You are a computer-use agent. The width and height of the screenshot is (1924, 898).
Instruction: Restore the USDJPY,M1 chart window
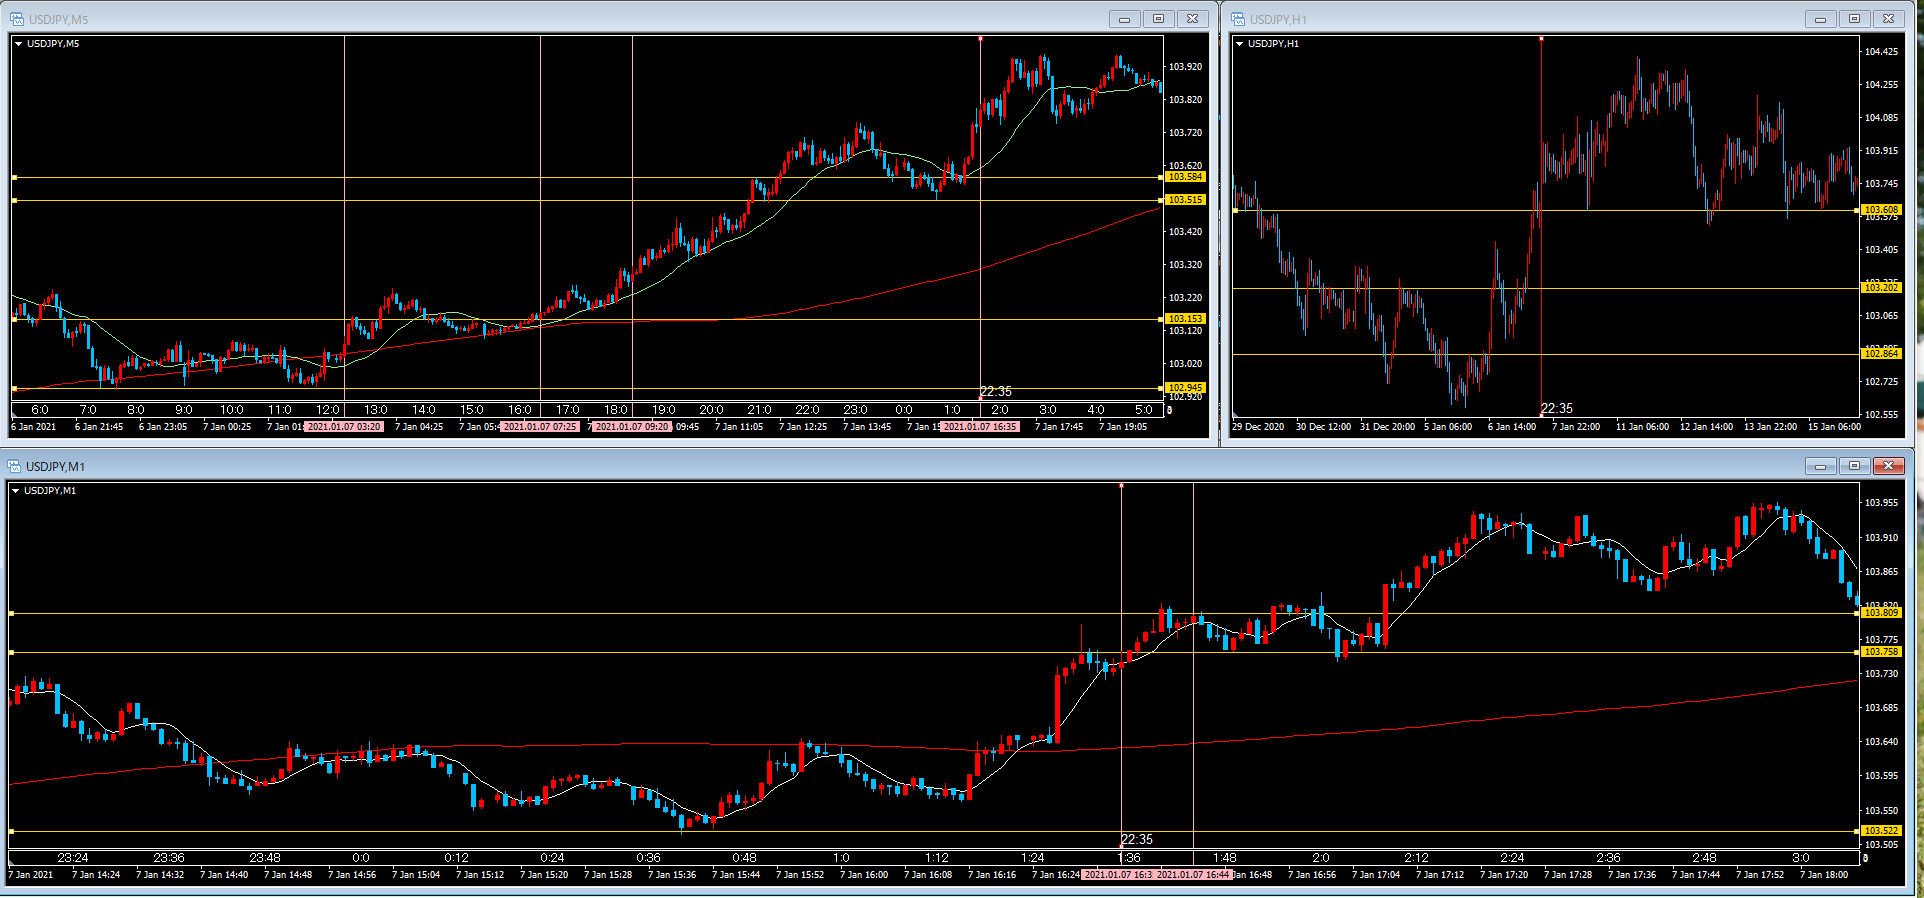(x=1854, y=466)
